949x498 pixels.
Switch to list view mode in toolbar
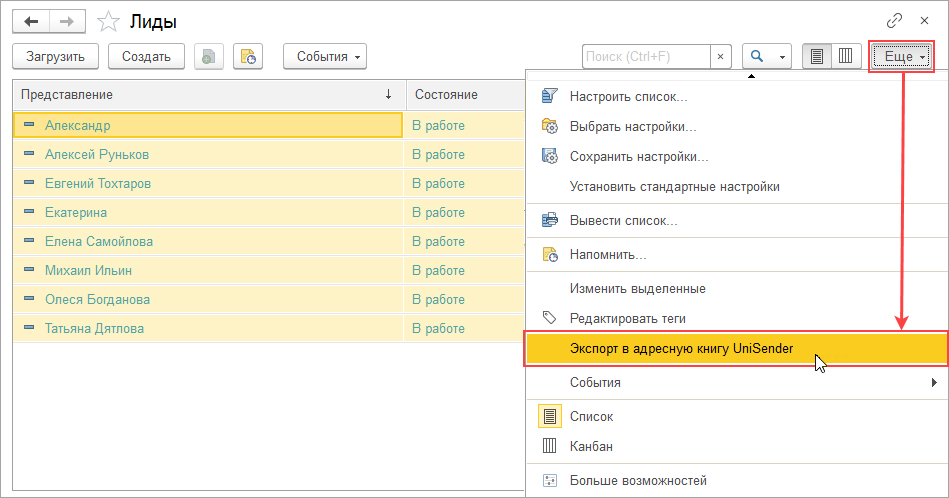pos(817,56)
